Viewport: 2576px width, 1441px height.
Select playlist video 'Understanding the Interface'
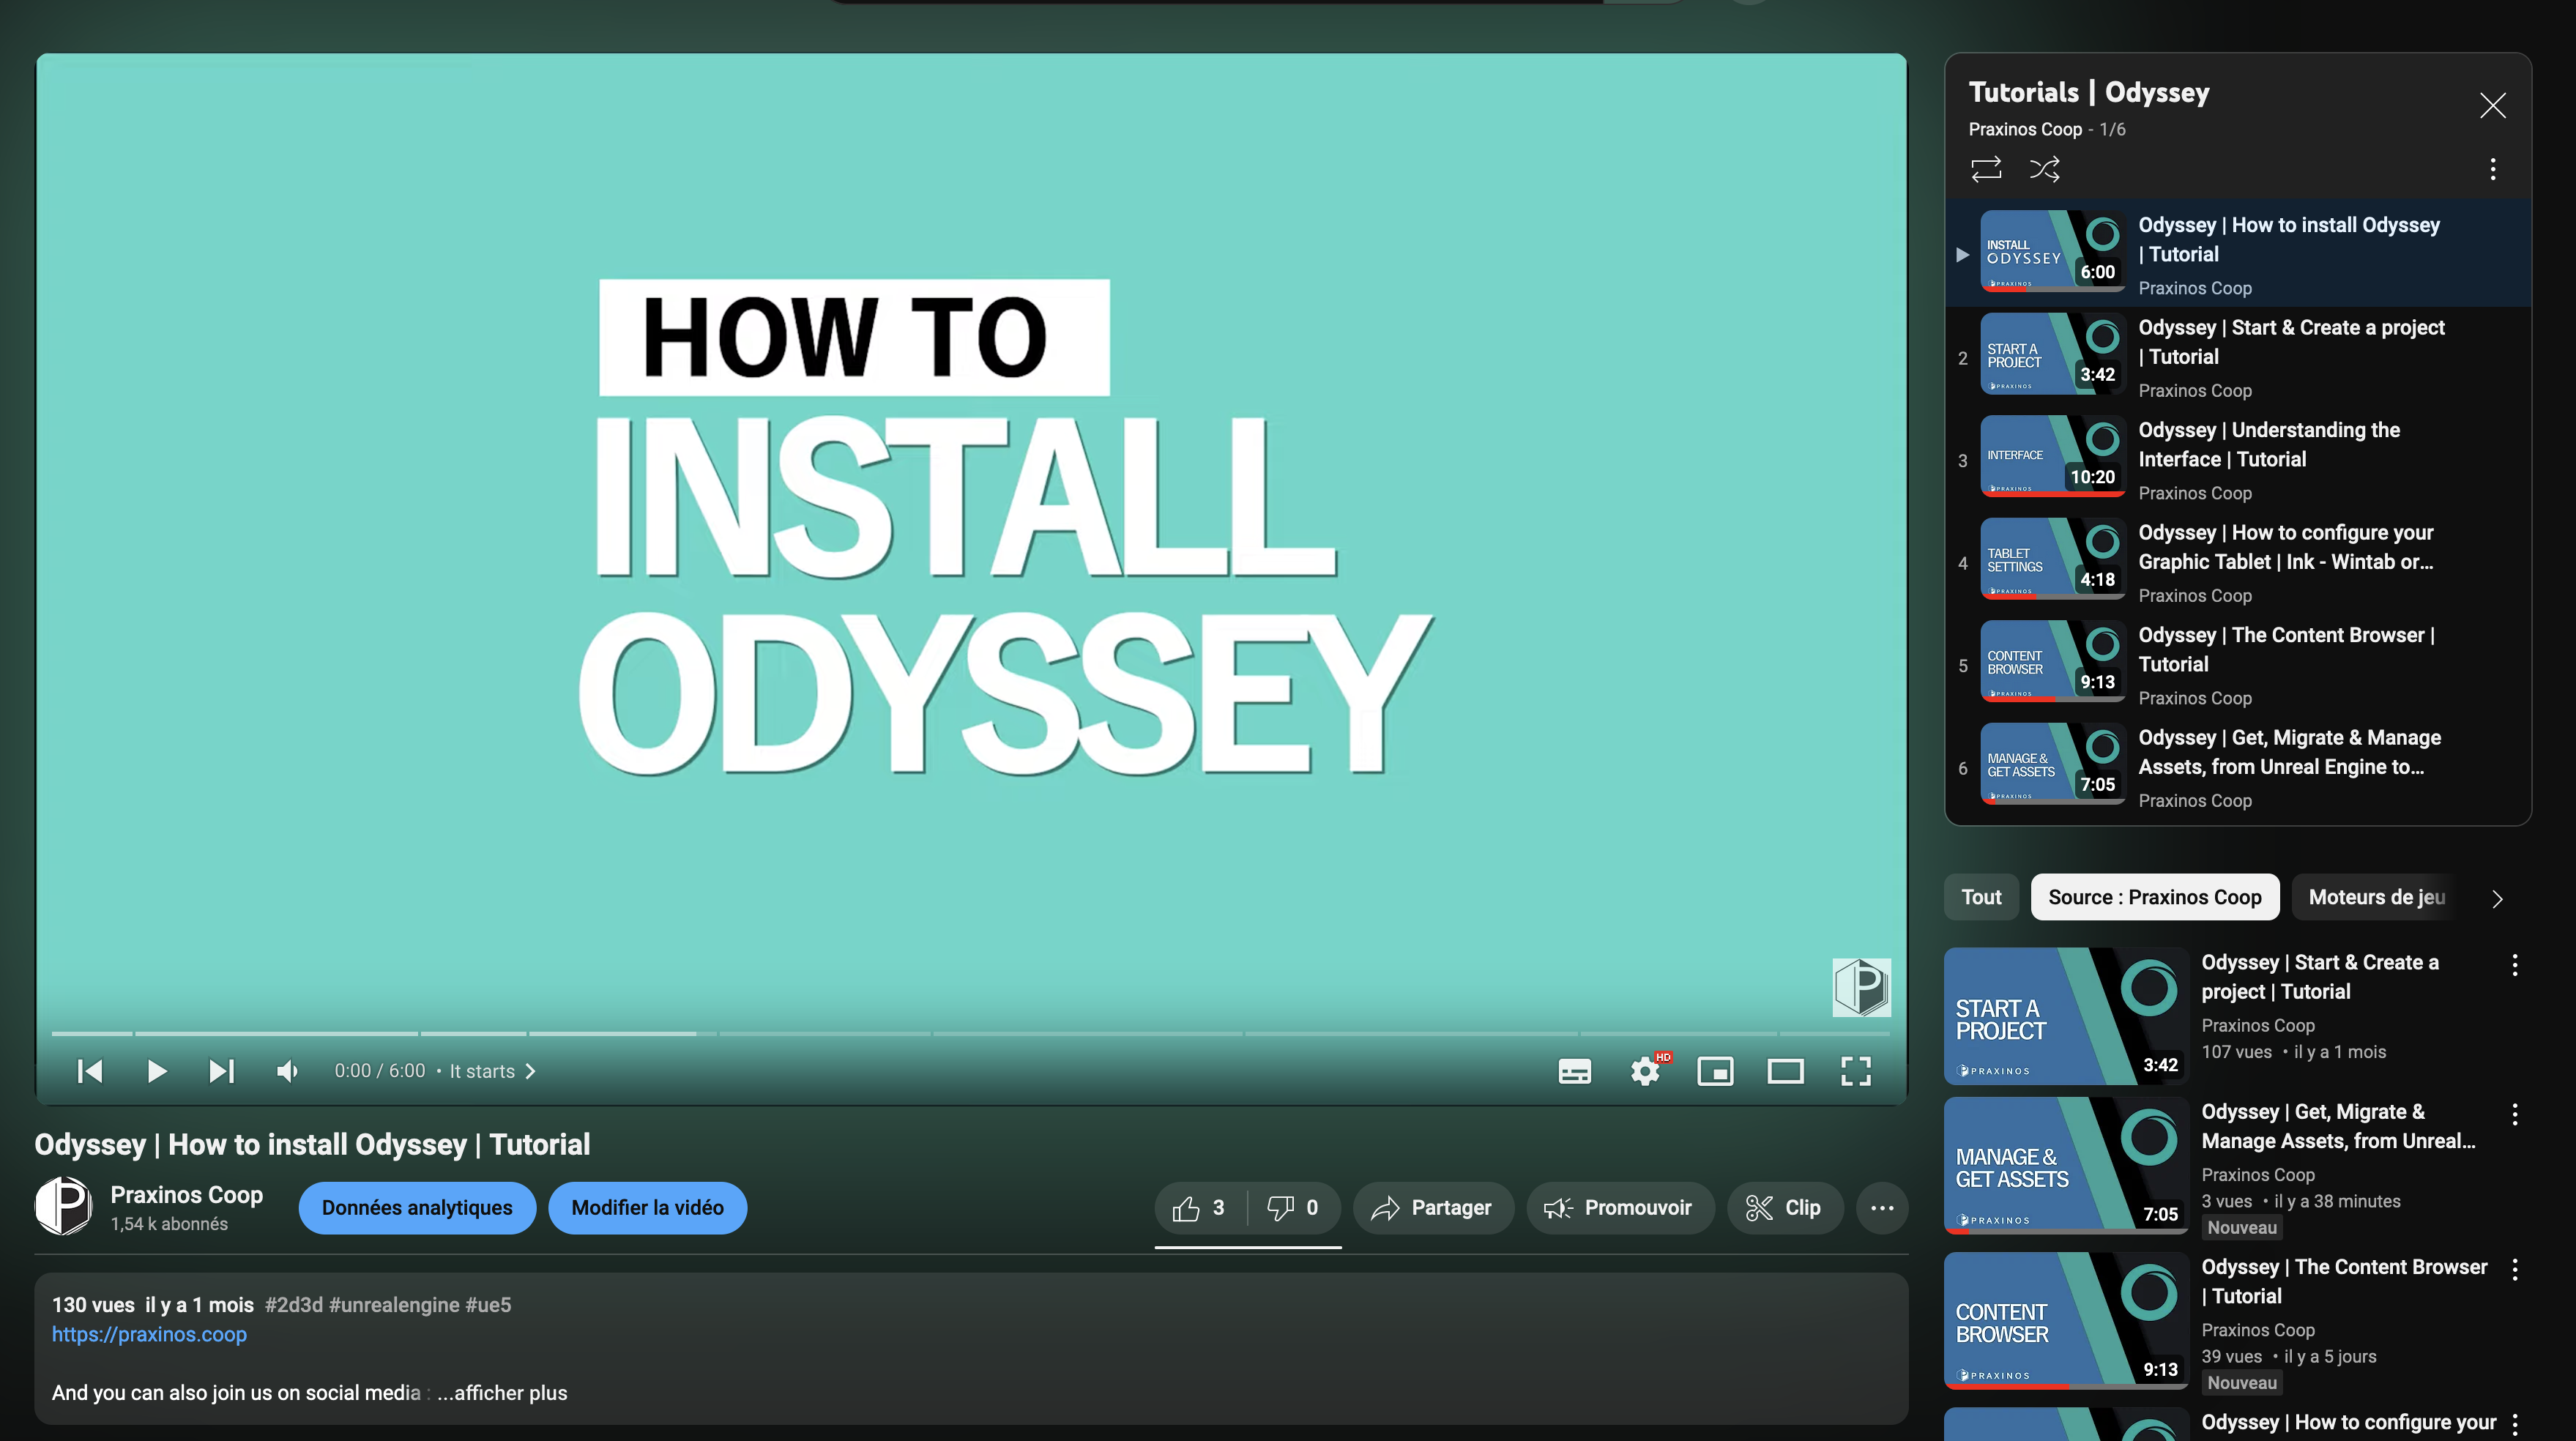tap(2238, 460)
